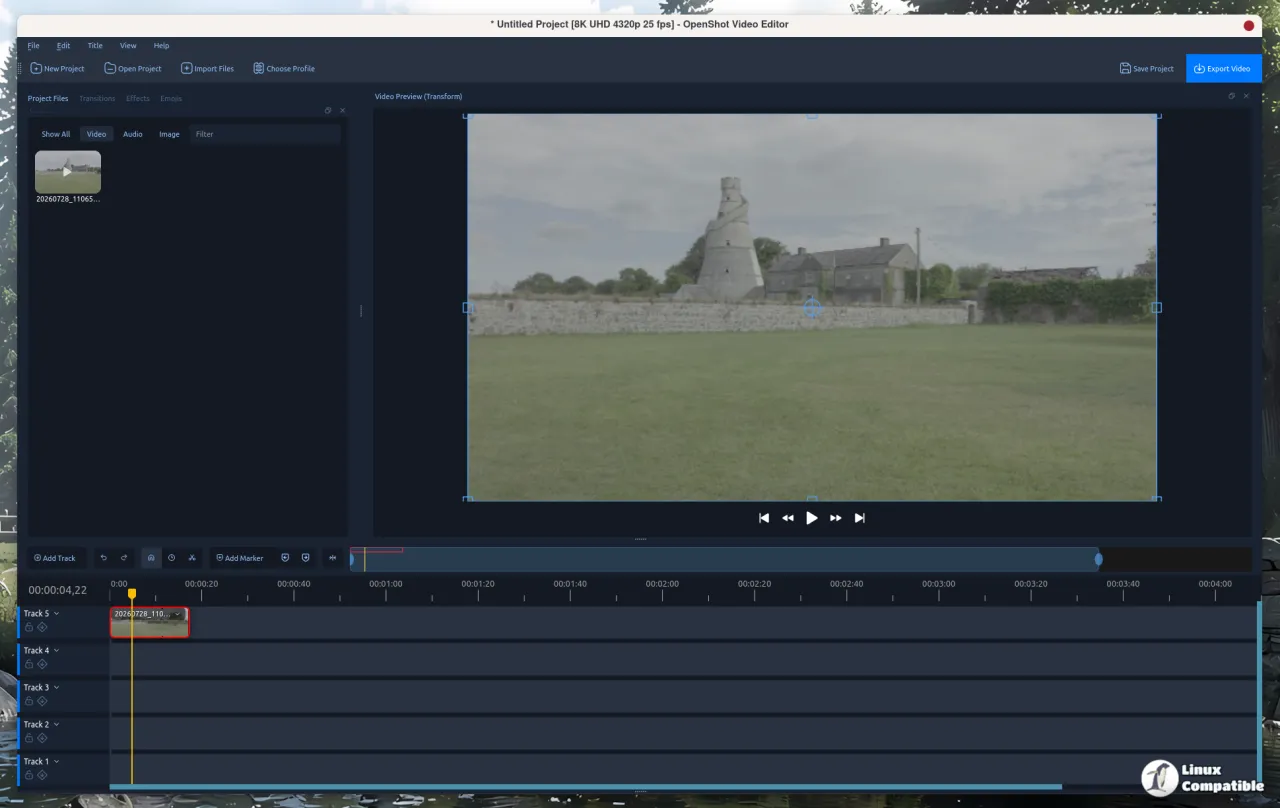Play the video preview
This screenshot has width=1280, height=808.
[812, 518]
